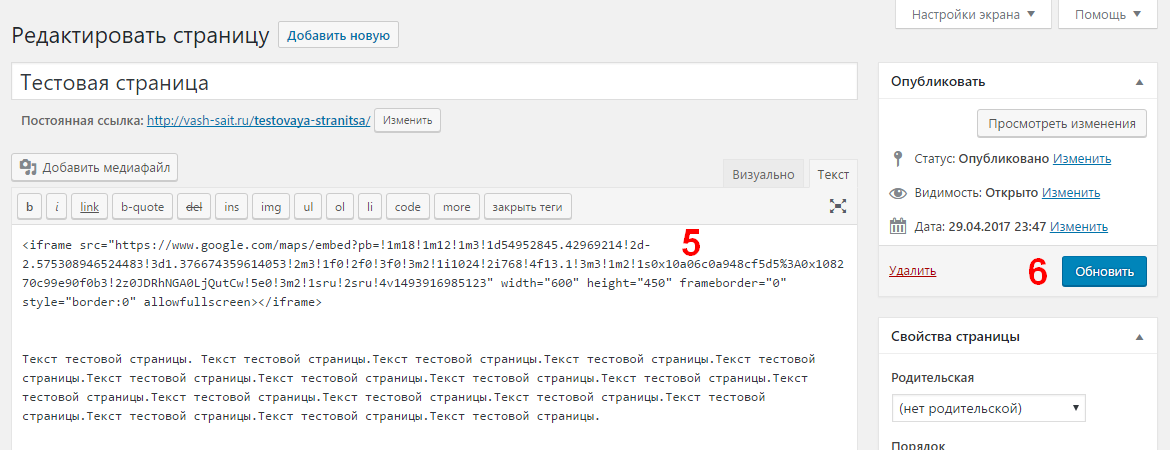Edit status via Изменить link
The width and height of the screenshot is (1170, 450).
click(x=1082, y=158)
